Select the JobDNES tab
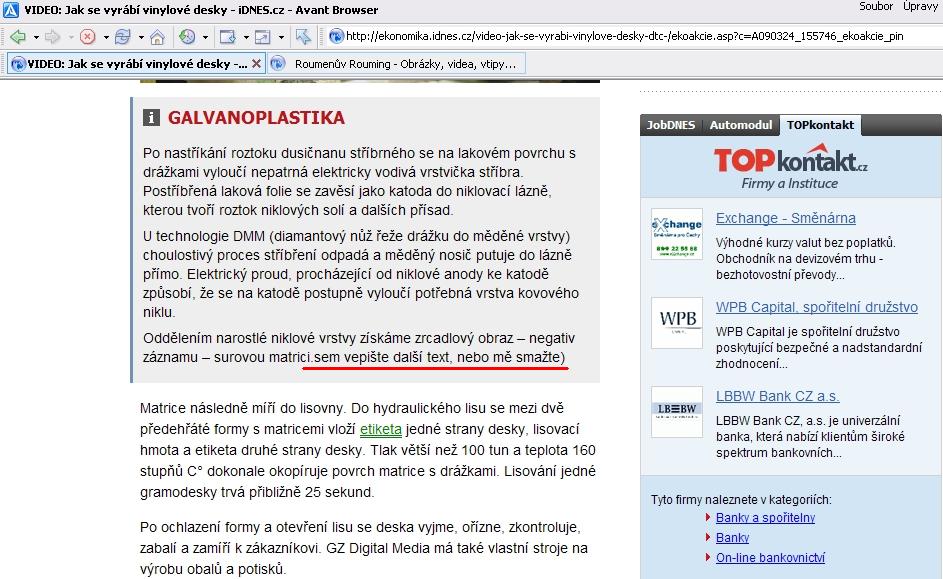Viewport: 943px width, 579px height. pyautogui.click(x=671, y=125)
